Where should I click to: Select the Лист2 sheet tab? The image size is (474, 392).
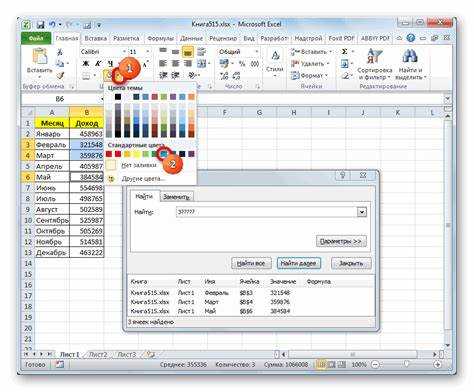tap(98, 355)
